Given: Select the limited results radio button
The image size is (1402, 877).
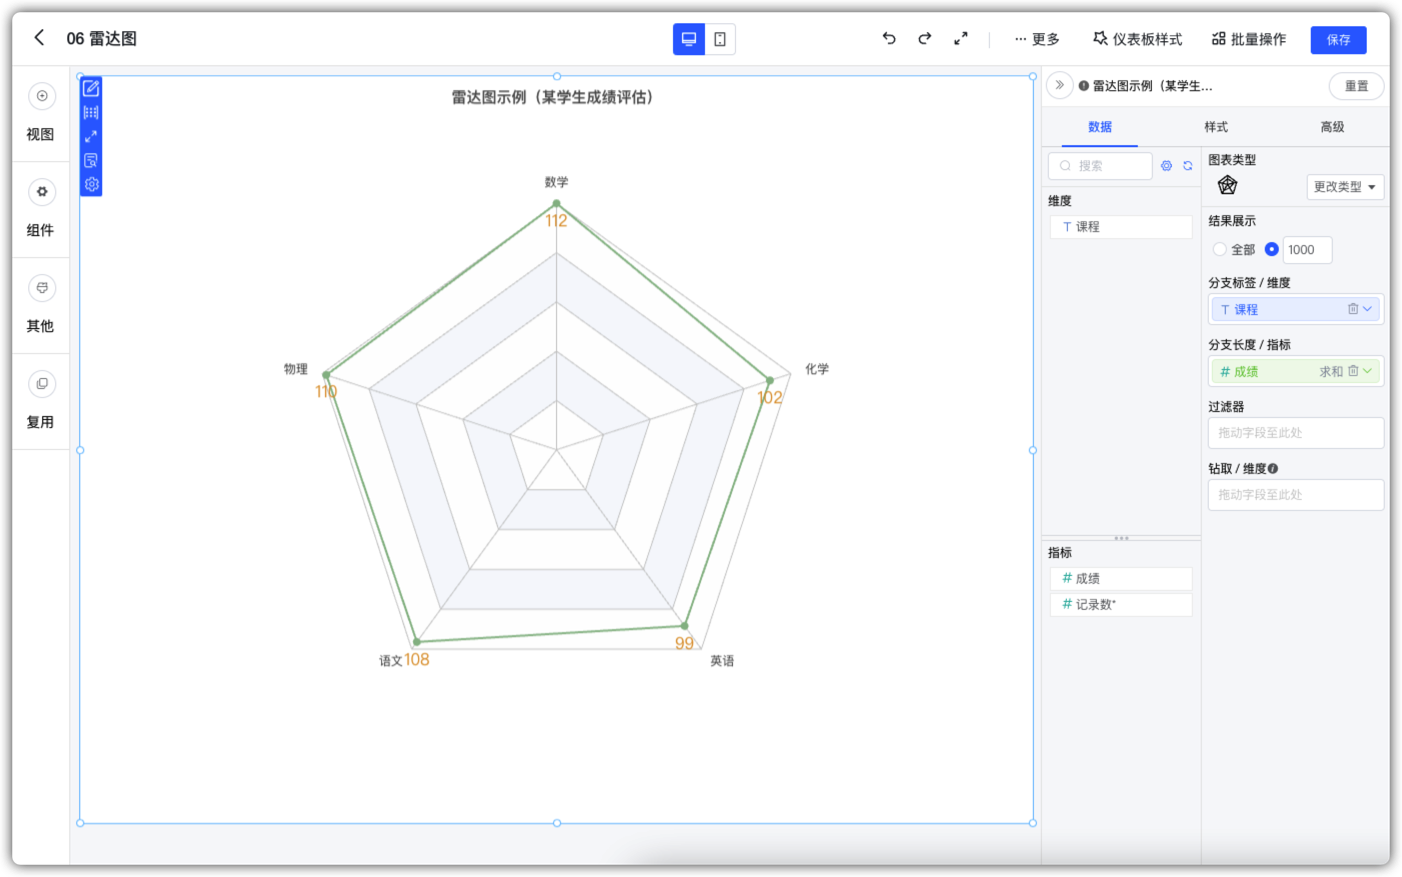Looking at the screenshot, I should pyautogui.click(x=1271, y=249).
